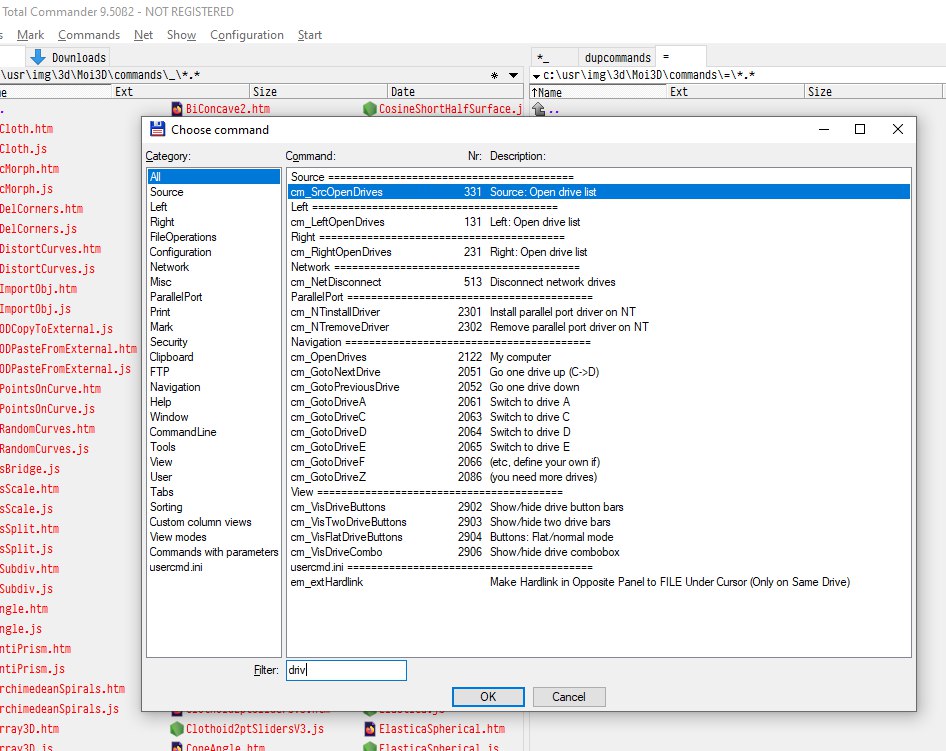Image resolution: width=946 pixels, height=751 pixels.
Task: Select the Network category
Action: click(x=214, y=267)
